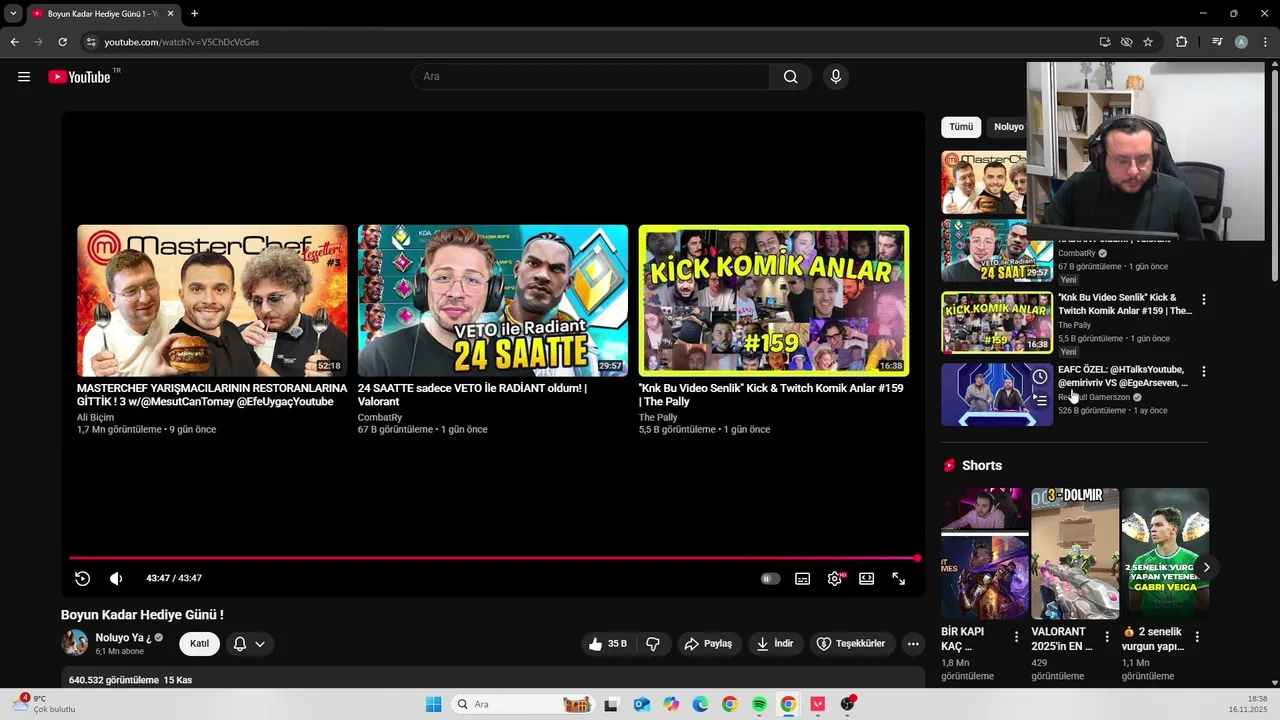Toggle subtitles/captions button

point(802,578)
